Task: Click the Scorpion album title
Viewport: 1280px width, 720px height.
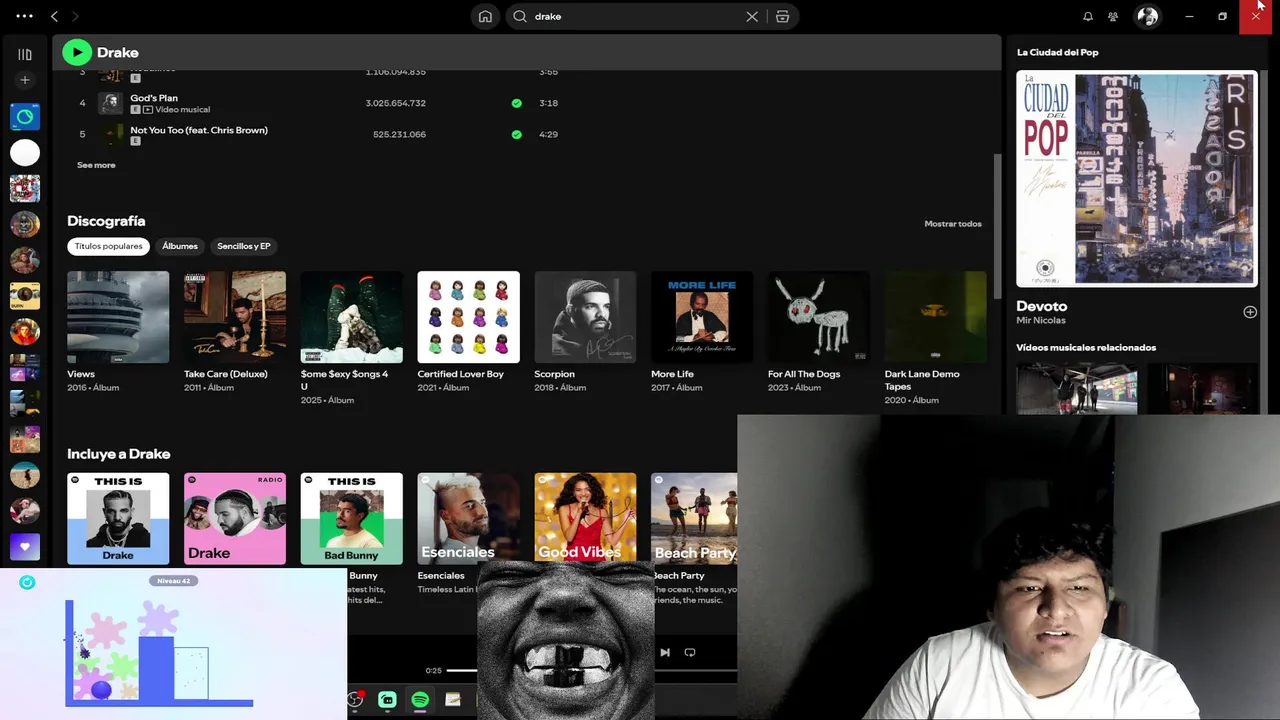Action: (x=554, y=374)
